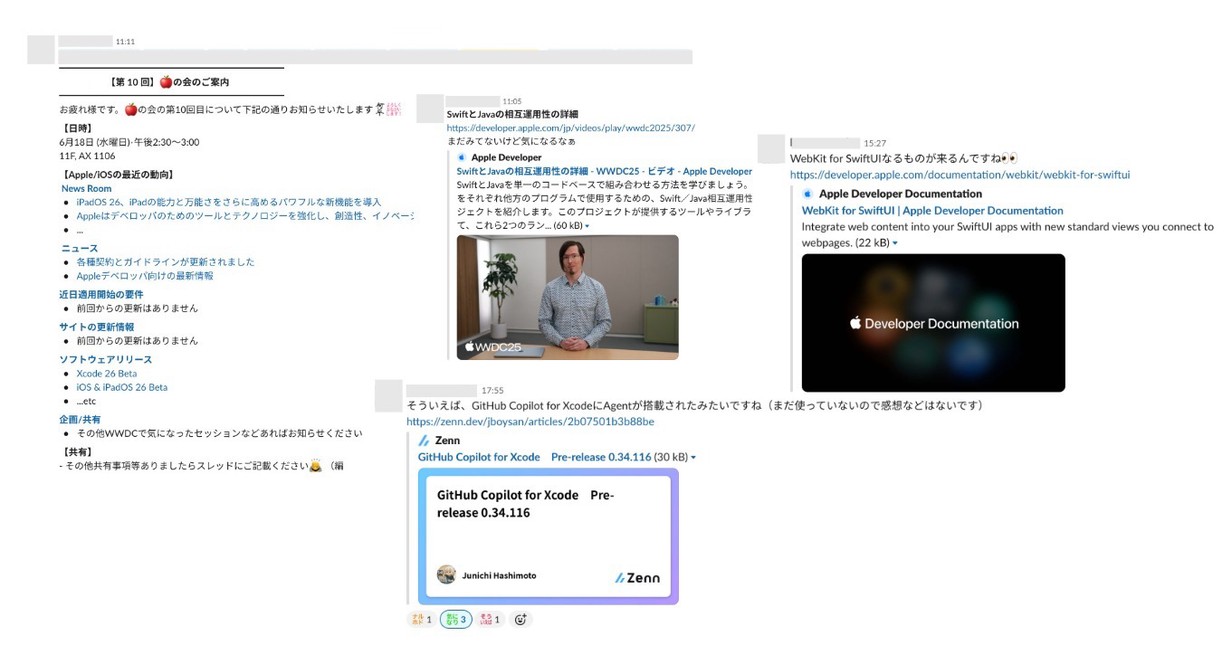
Task: Click the 11:05 message timestamp
Action: pos(512,101)
